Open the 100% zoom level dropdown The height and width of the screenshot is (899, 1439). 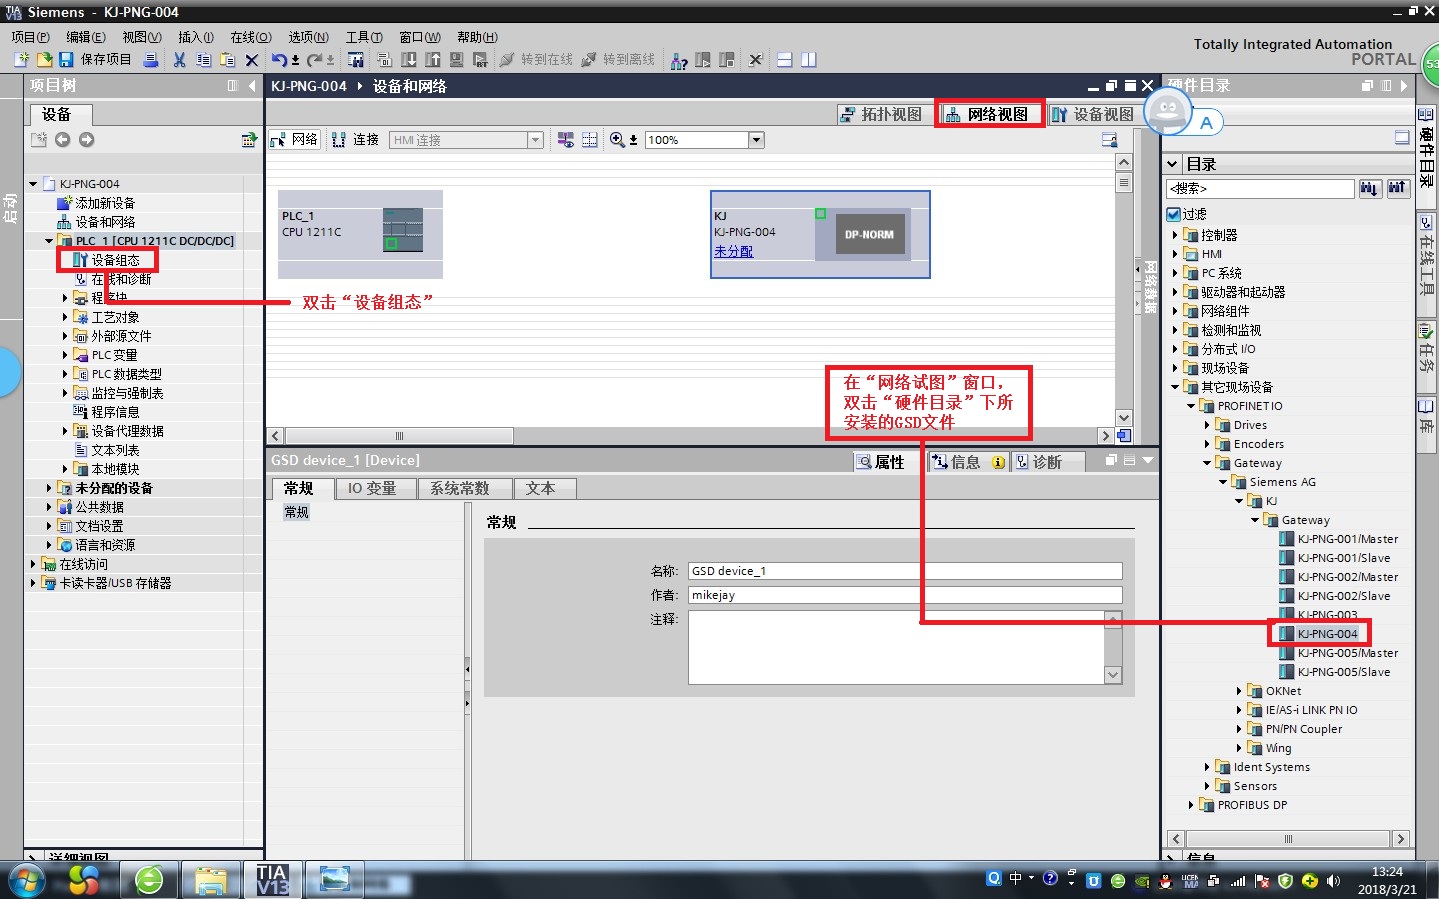(x=756, y=140)
